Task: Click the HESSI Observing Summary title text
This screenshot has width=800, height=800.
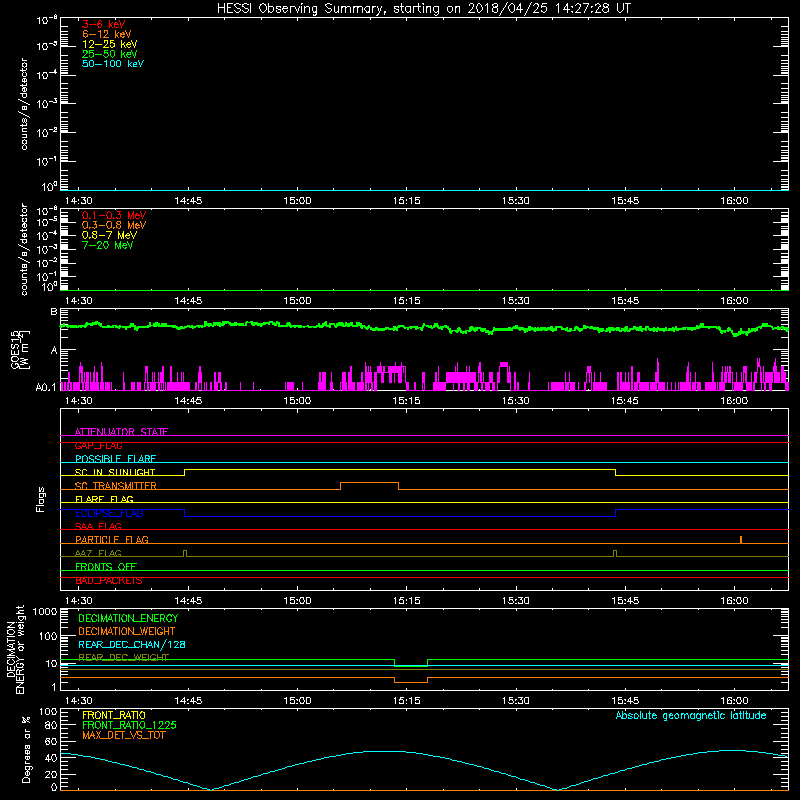Action: (x=423, y=9)
